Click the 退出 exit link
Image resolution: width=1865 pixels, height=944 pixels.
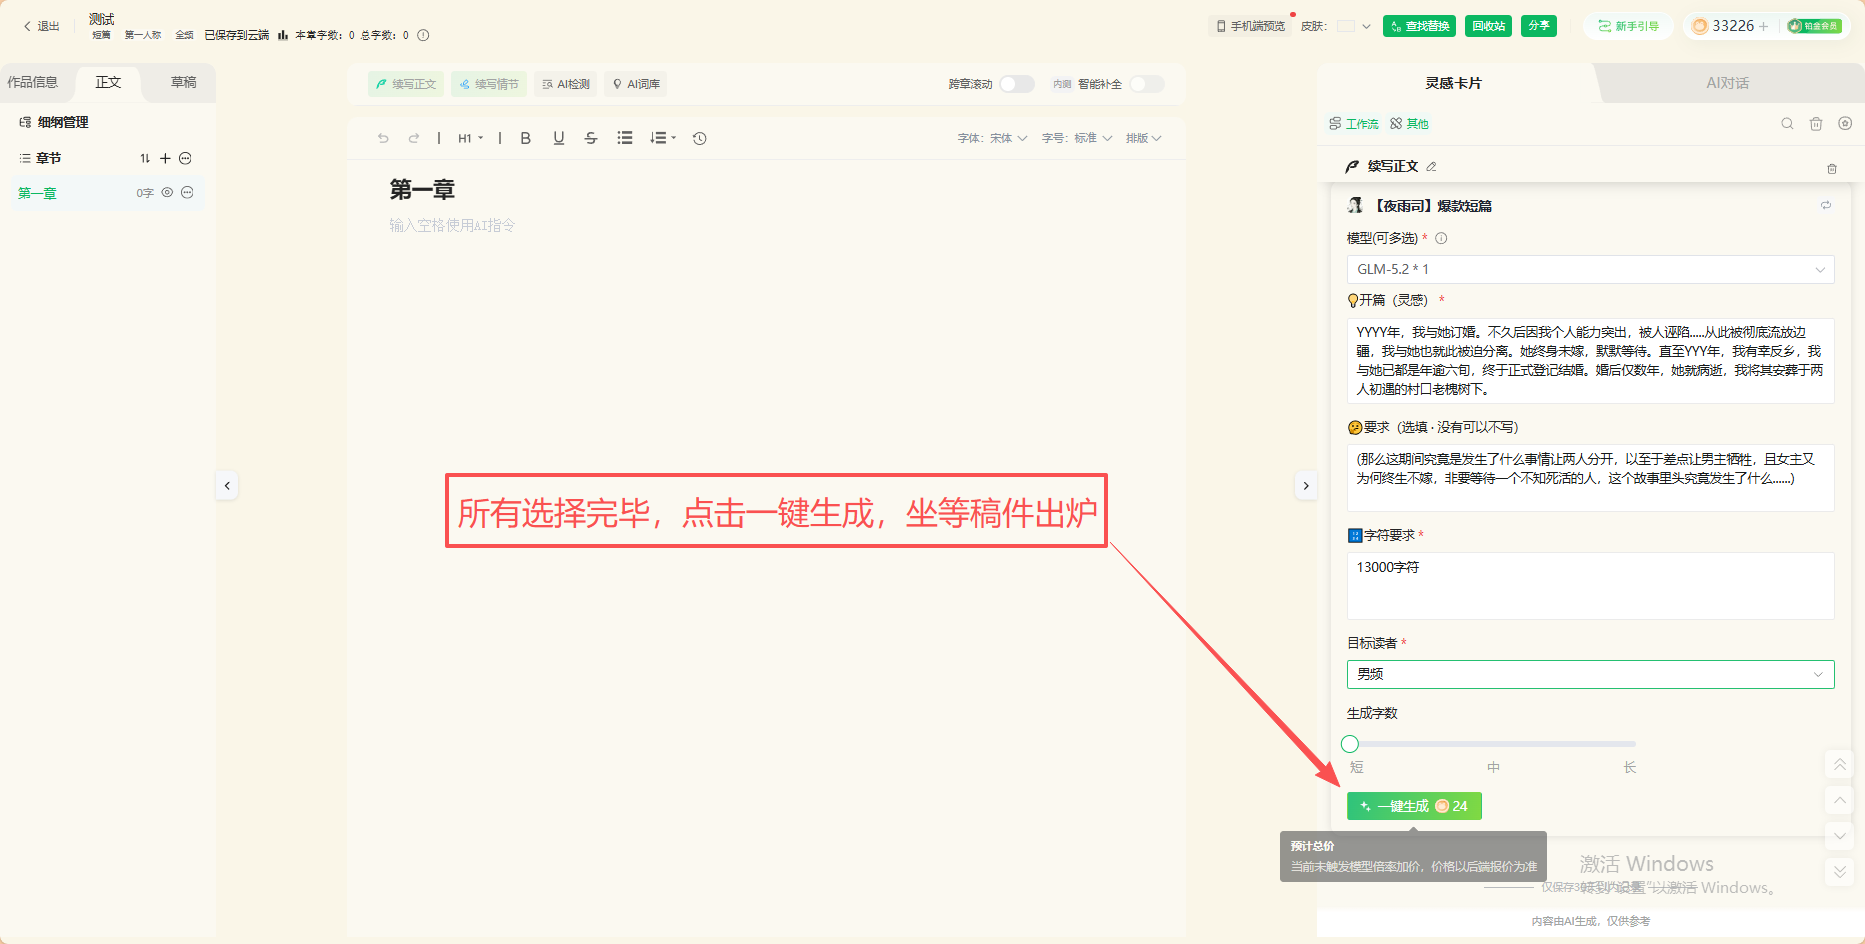coord(42,26)
